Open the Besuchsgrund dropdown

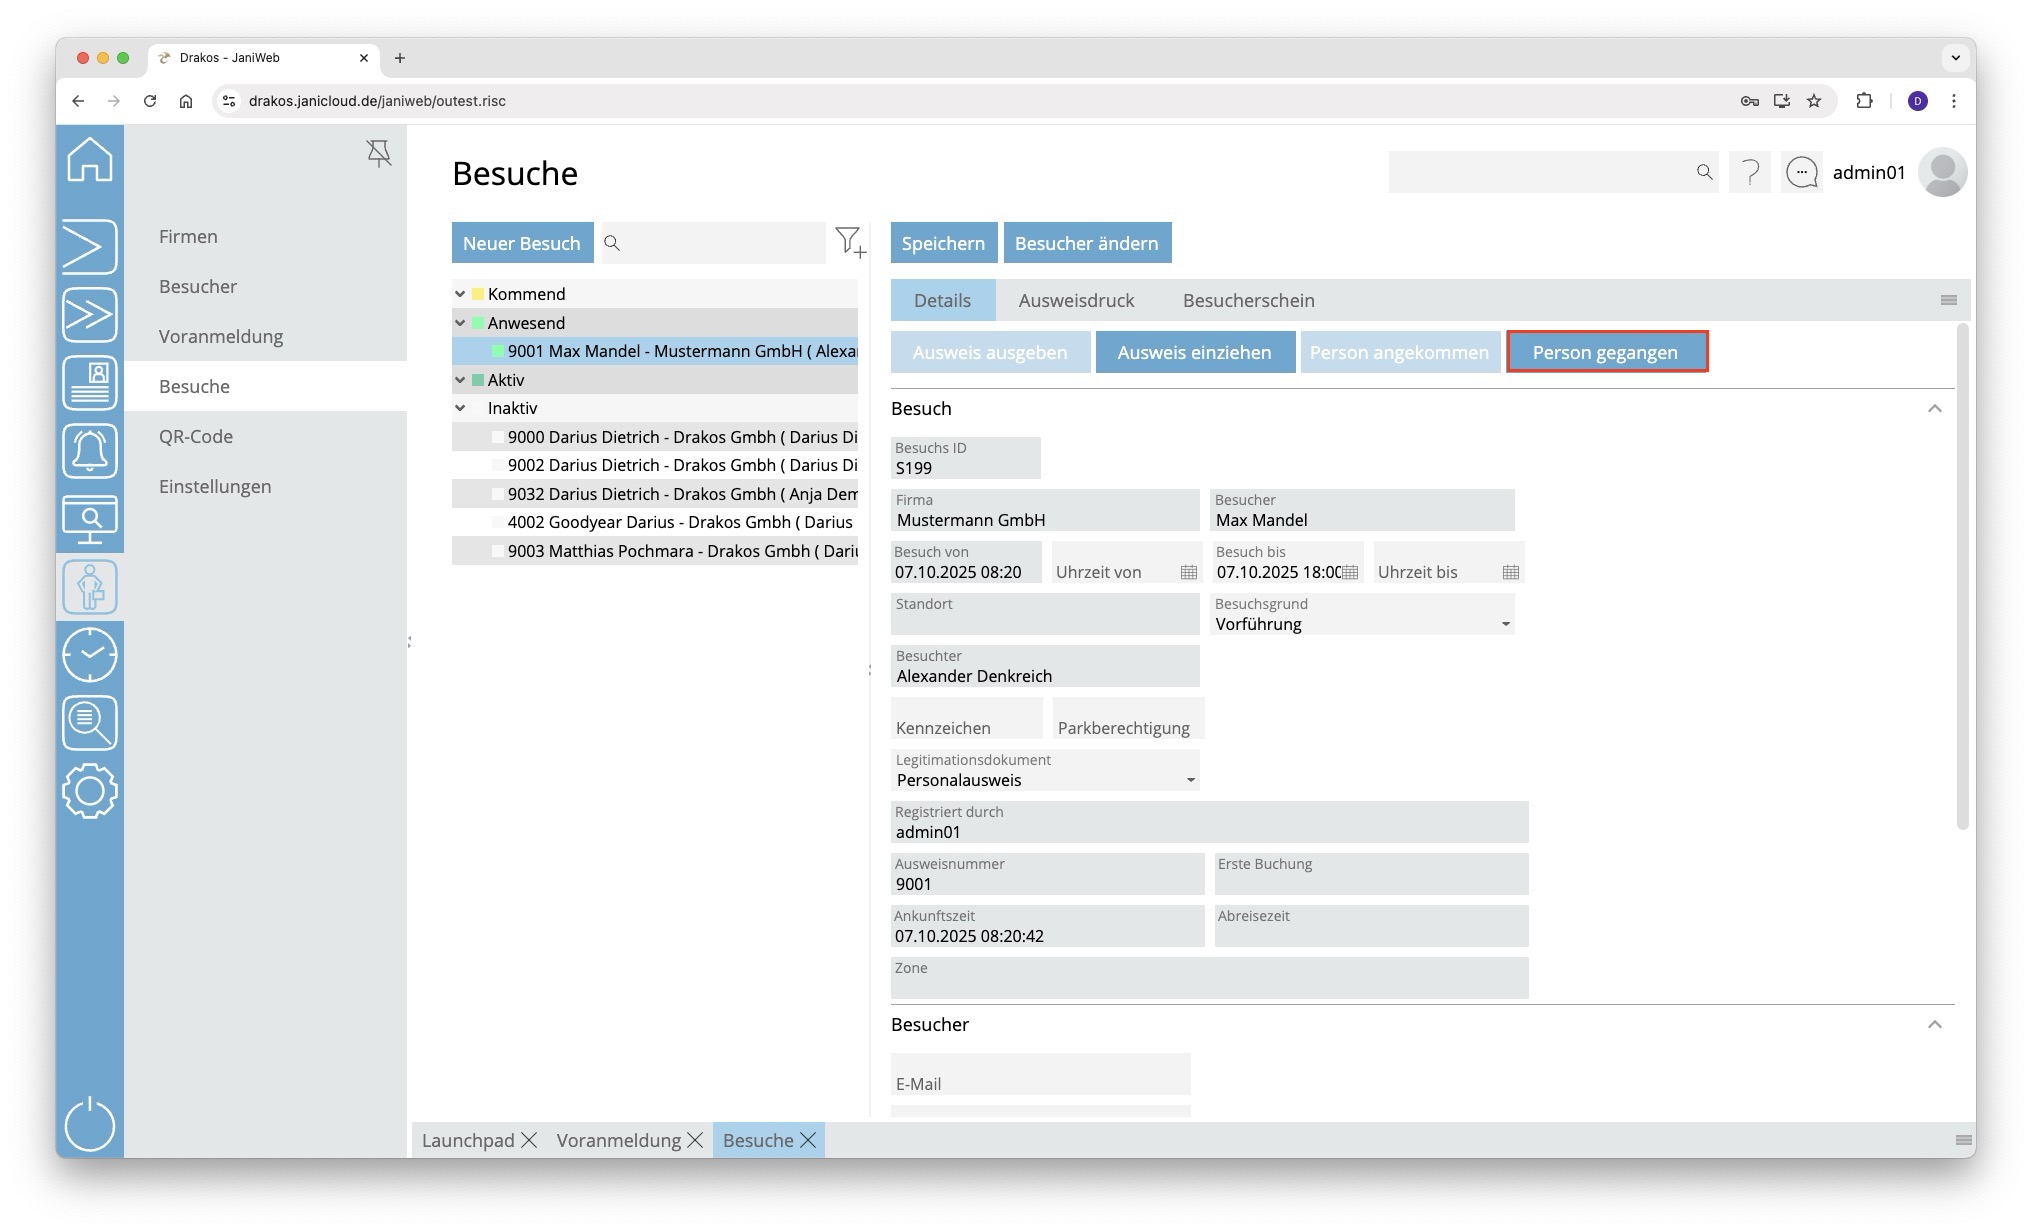(1505, 625)
